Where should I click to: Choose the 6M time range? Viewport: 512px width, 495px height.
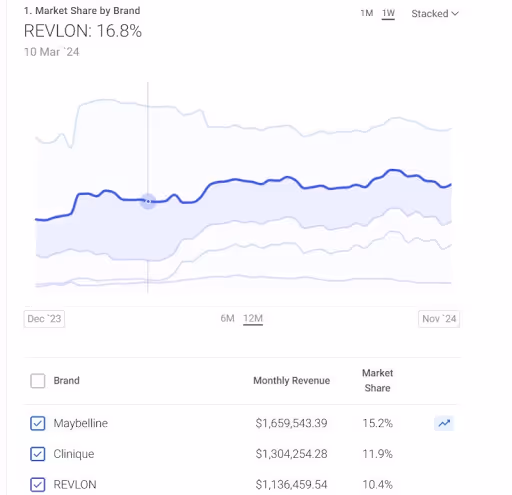tap(227, 318)
